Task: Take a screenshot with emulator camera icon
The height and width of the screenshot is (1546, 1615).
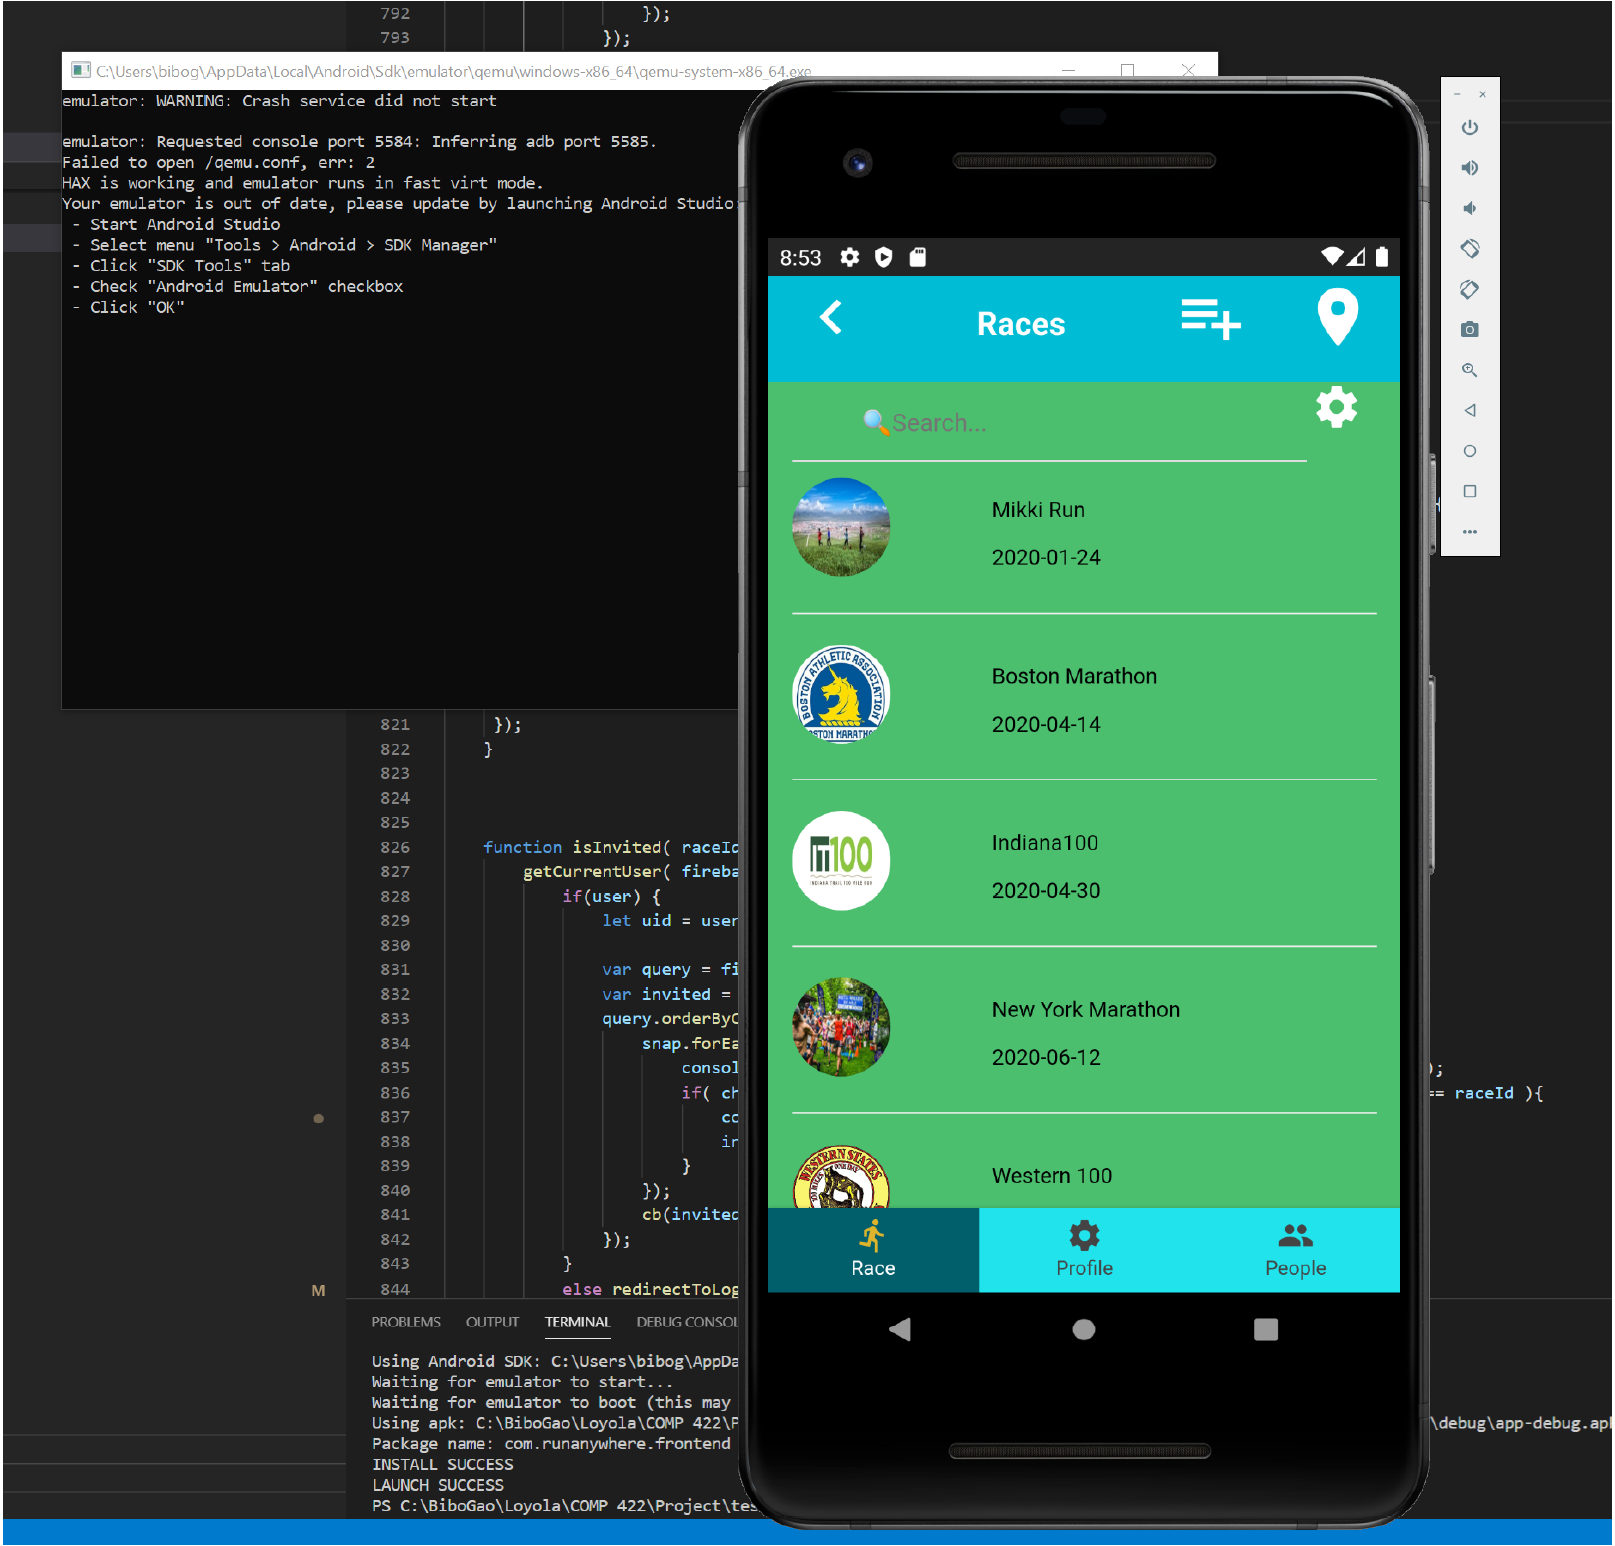Action: (1469, 329)
